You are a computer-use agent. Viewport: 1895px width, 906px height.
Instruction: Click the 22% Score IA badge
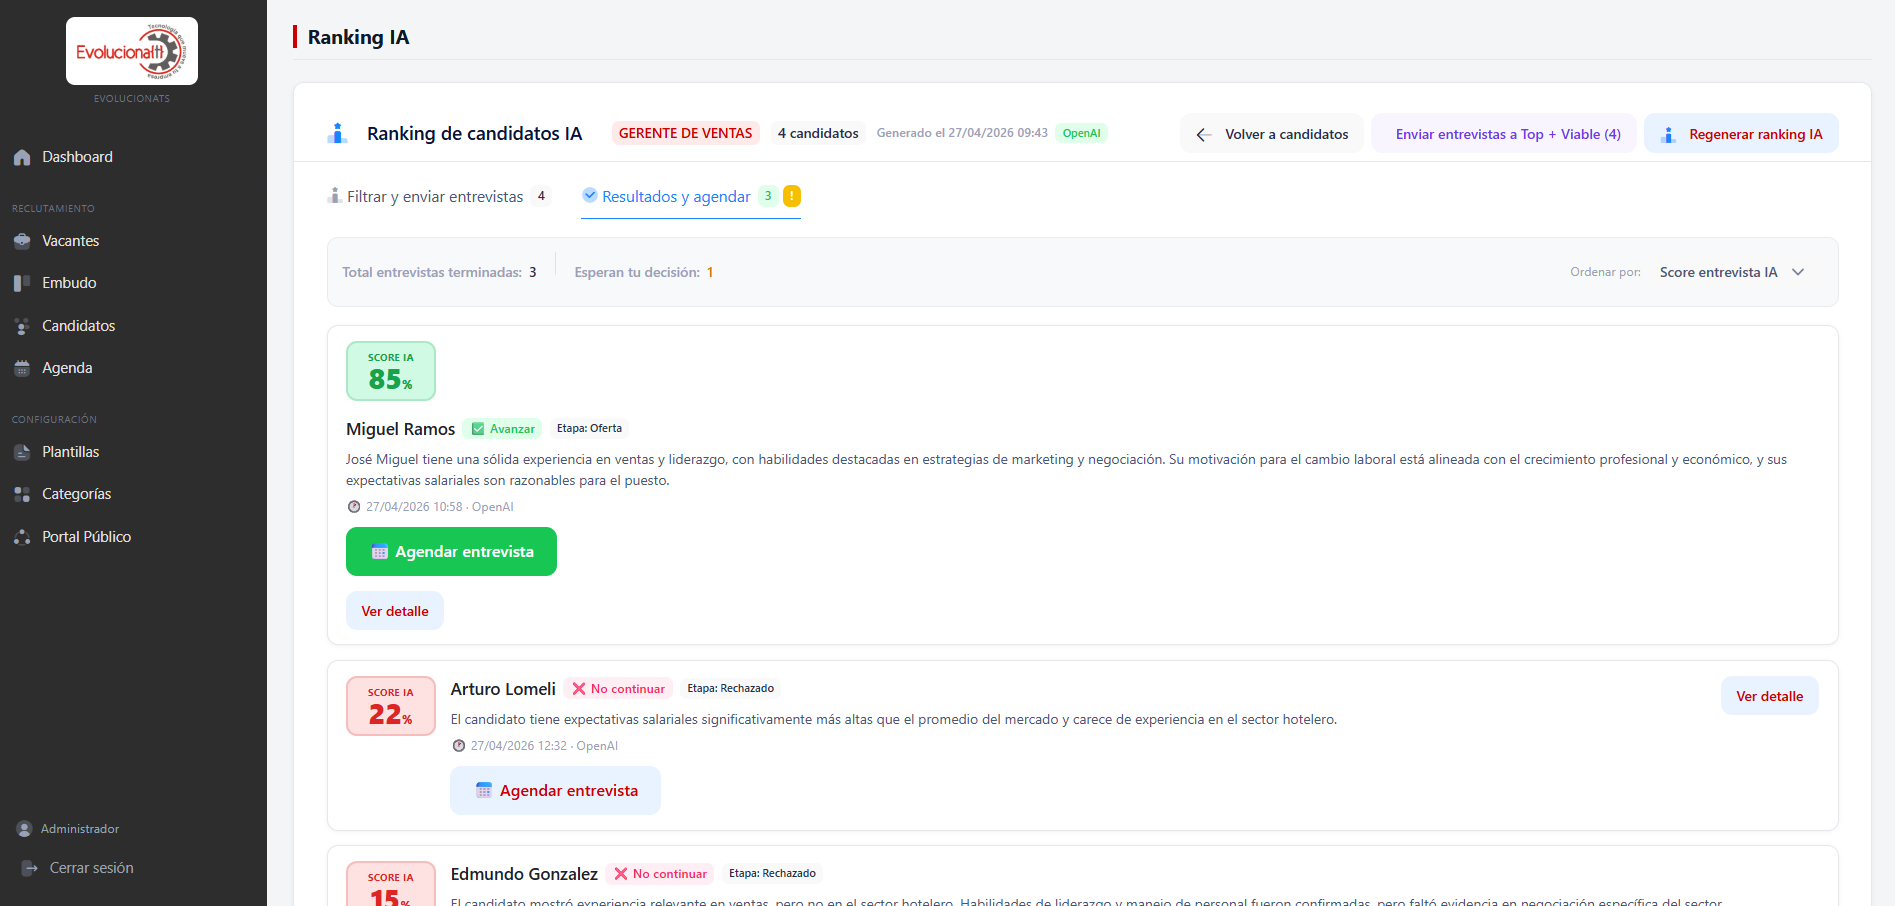click(391, 706)
